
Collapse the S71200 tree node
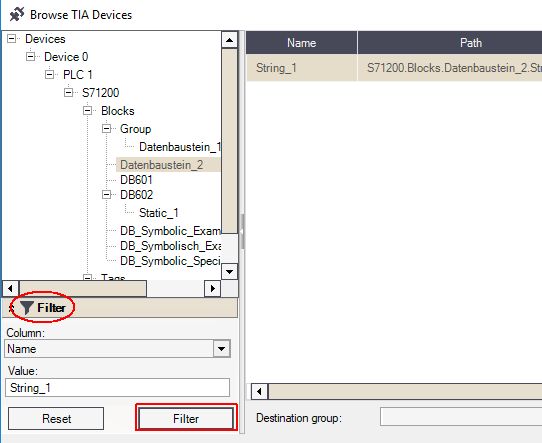point(69,92)
